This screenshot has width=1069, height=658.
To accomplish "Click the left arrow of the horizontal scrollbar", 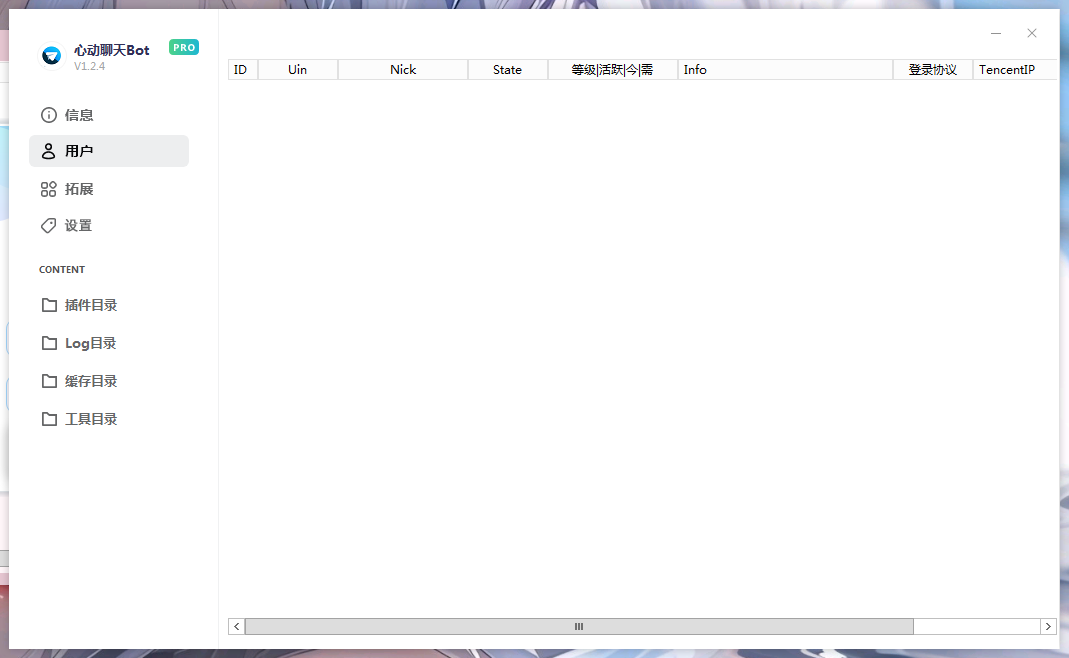I will (x=237, y=626).
